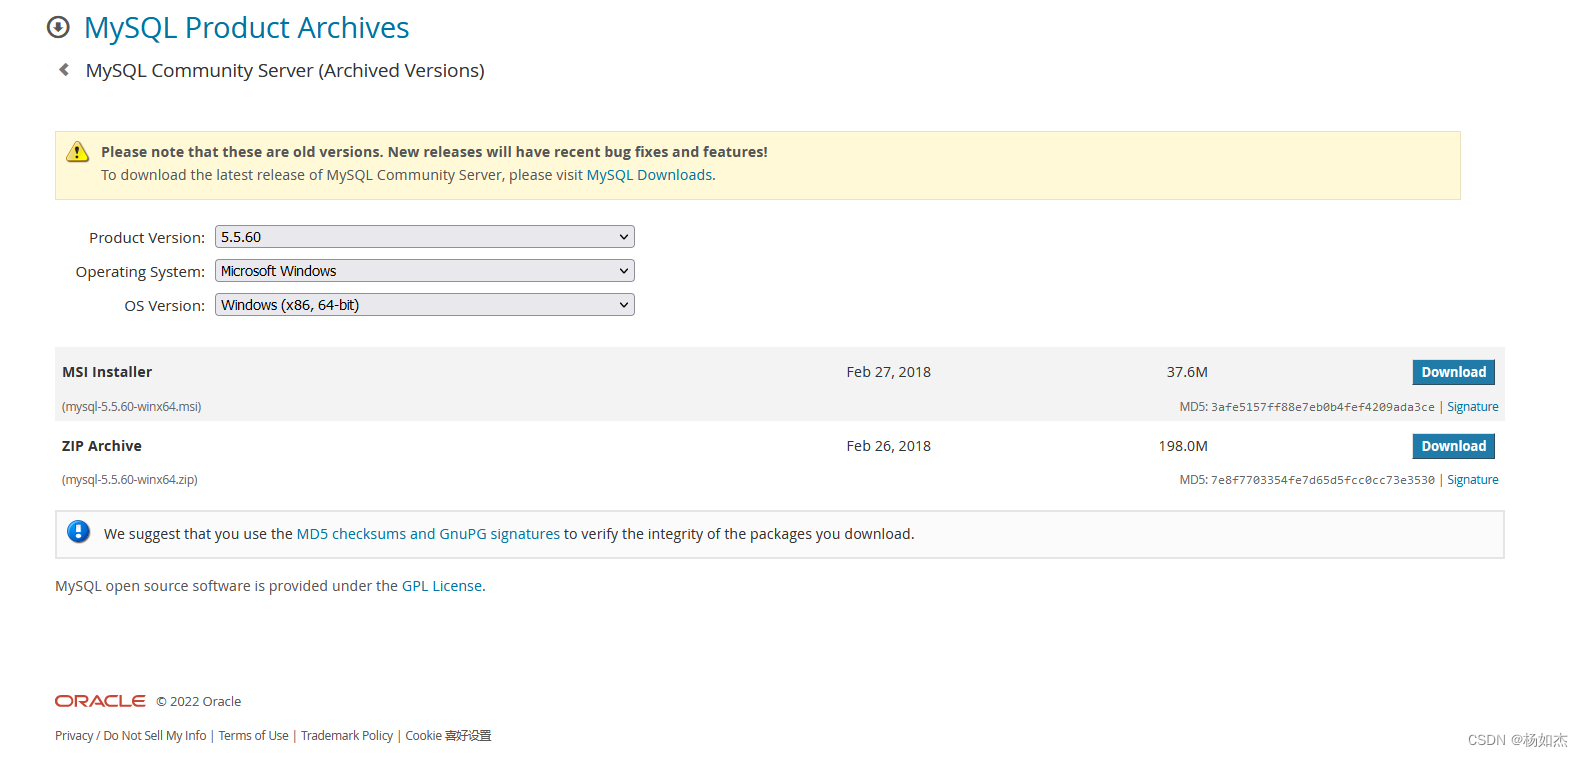Click the OS Version label

point(165,306)
